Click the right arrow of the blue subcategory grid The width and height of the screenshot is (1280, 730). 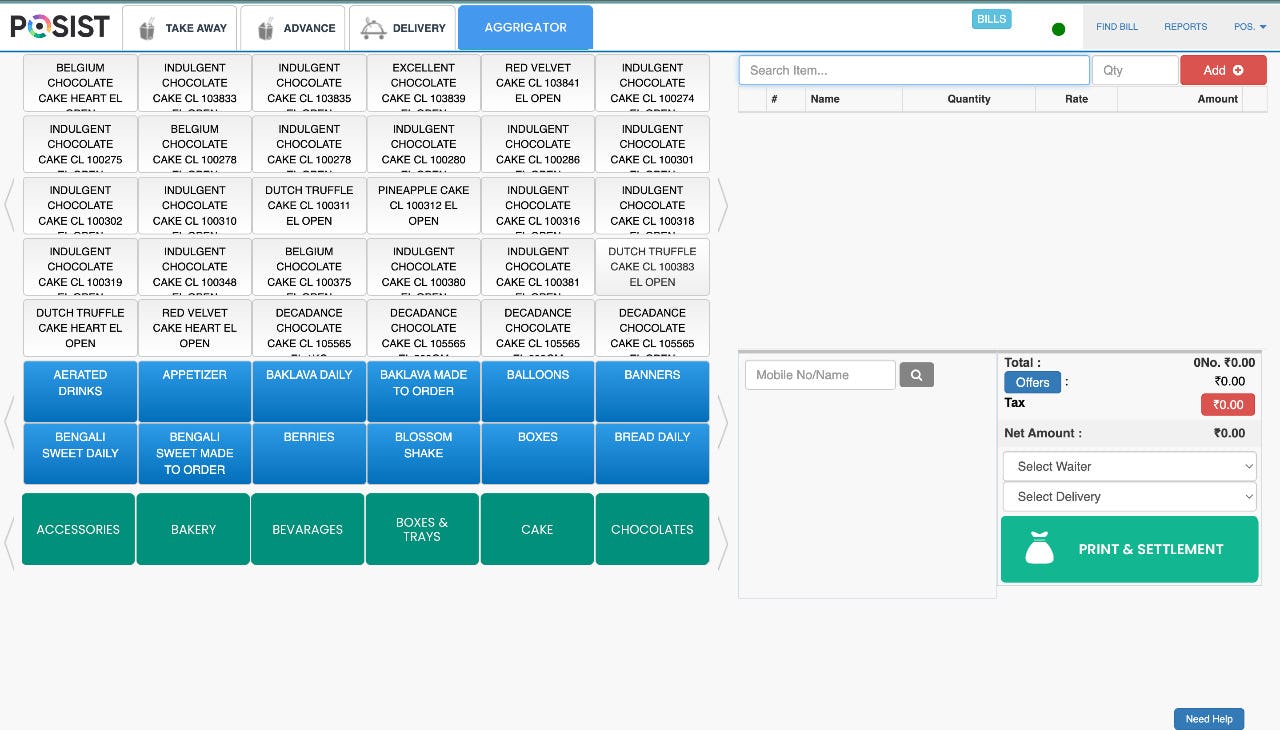pos(722,422)
